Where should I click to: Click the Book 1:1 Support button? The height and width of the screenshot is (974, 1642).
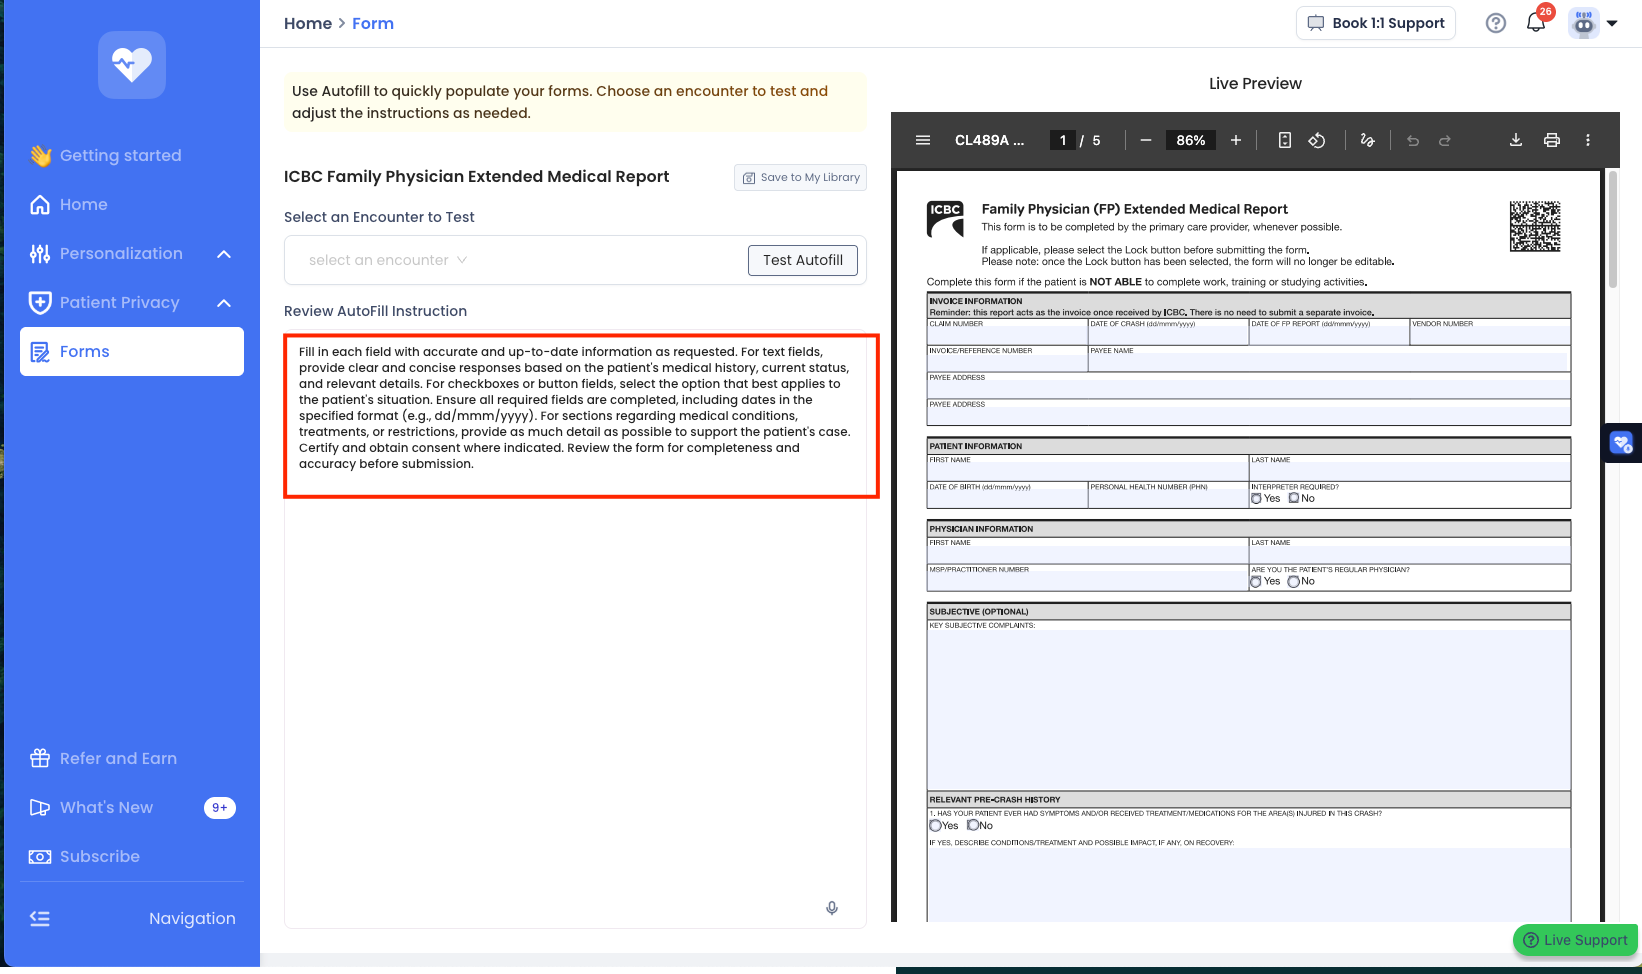[x=1376, y=23]
